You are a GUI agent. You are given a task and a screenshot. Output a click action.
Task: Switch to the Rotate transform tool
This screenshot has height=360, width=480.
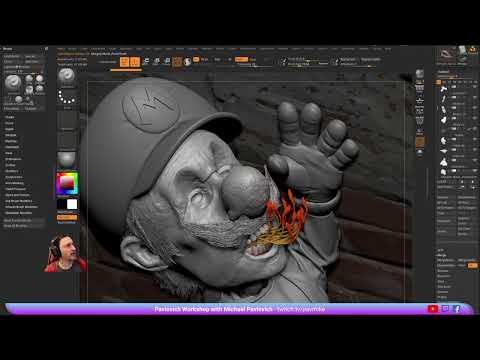point(167,62)
